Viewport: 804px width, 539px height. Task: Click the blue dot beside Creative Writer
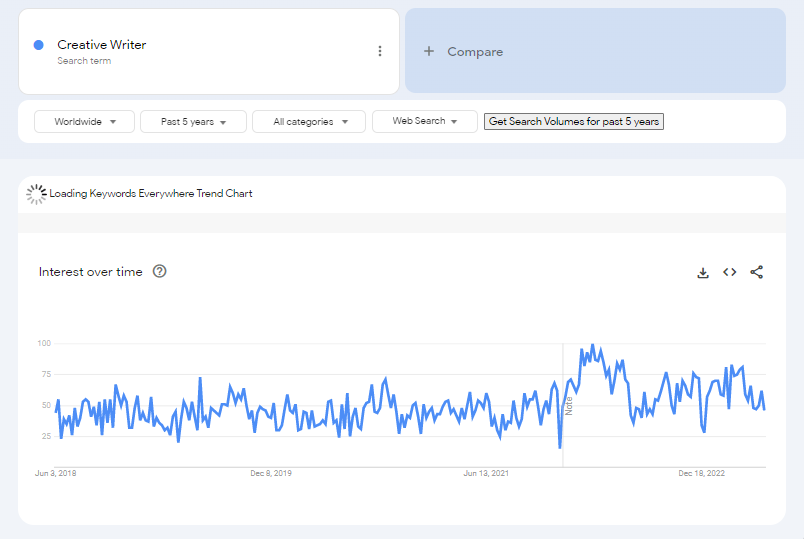[39, 45]
